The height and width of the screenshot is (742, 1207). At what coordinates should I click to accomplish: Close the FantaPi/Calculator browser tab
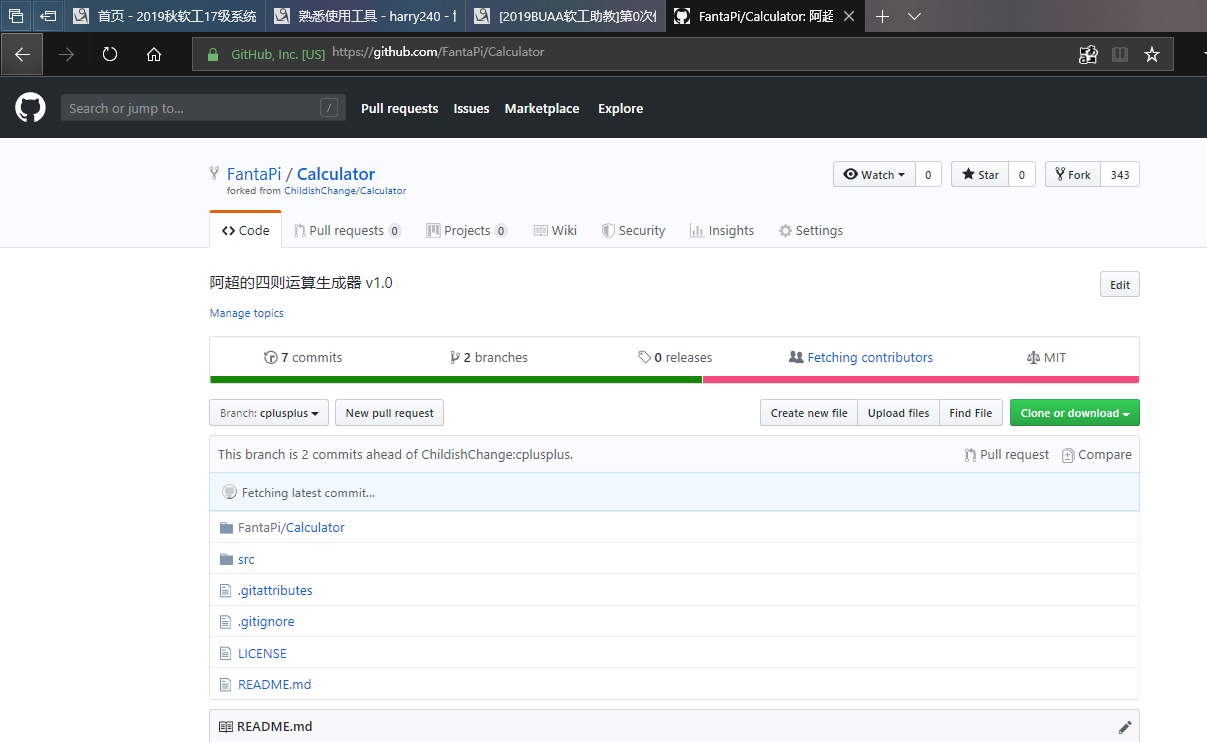click(x=849, y=16)
